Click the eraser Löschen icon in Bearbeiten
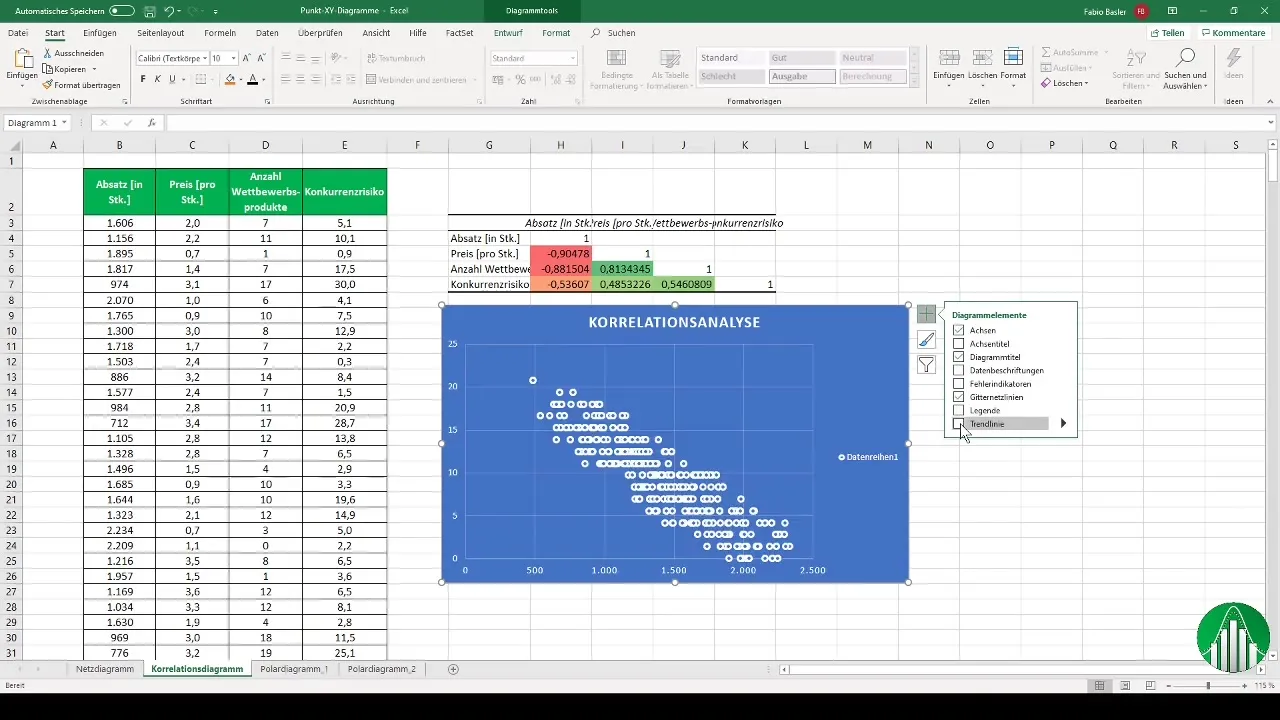 pos(1046,83)
